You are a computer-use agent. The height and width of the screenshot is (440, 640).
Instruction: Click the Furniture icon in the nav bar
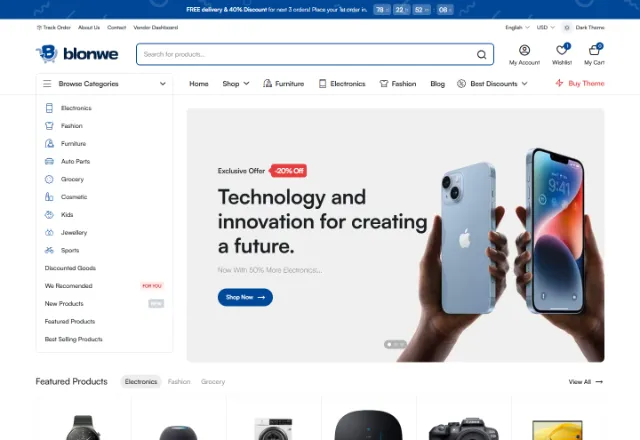(268, 84)
